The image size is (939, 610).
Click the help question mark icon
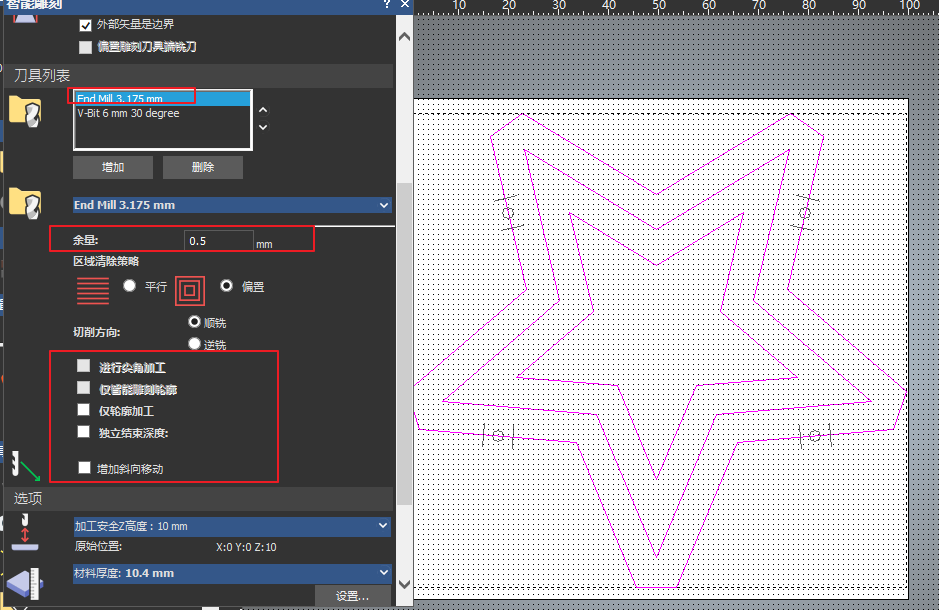(x=387, y=5)
